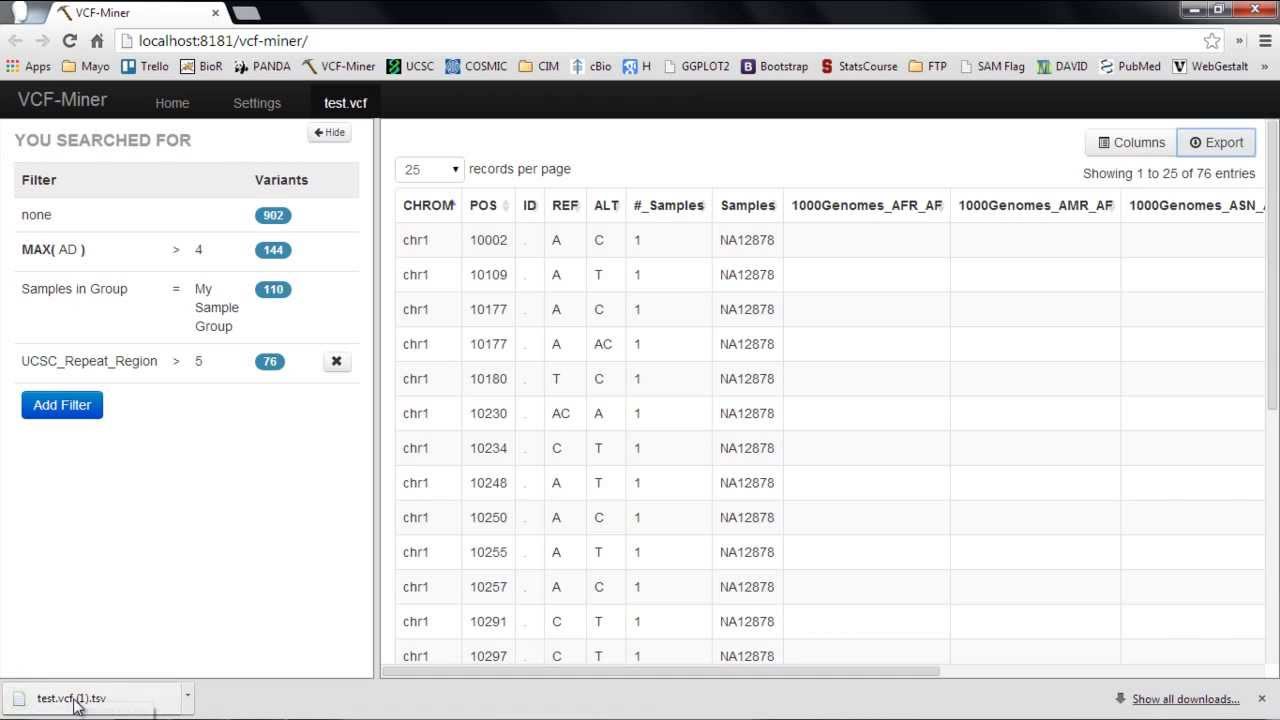Viewport: 1280px width, 720px height.
Task: Open downloaded file test.vcf (1).tsv
Action: tap(90, 698)
